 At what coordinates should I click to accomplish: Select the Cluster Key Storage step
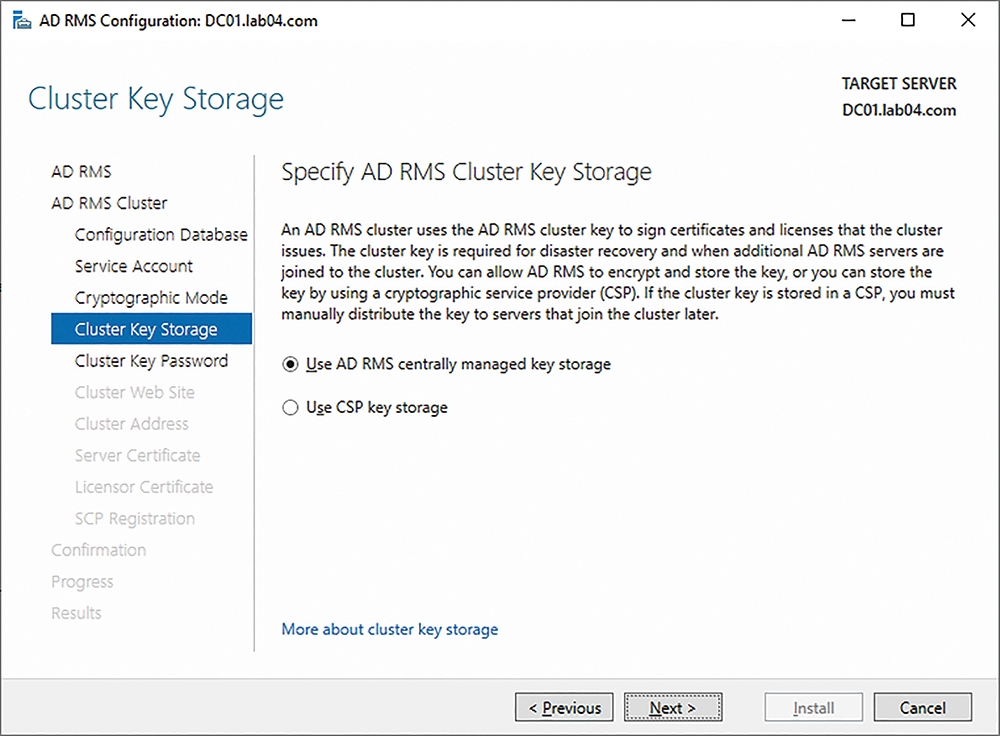152,329
